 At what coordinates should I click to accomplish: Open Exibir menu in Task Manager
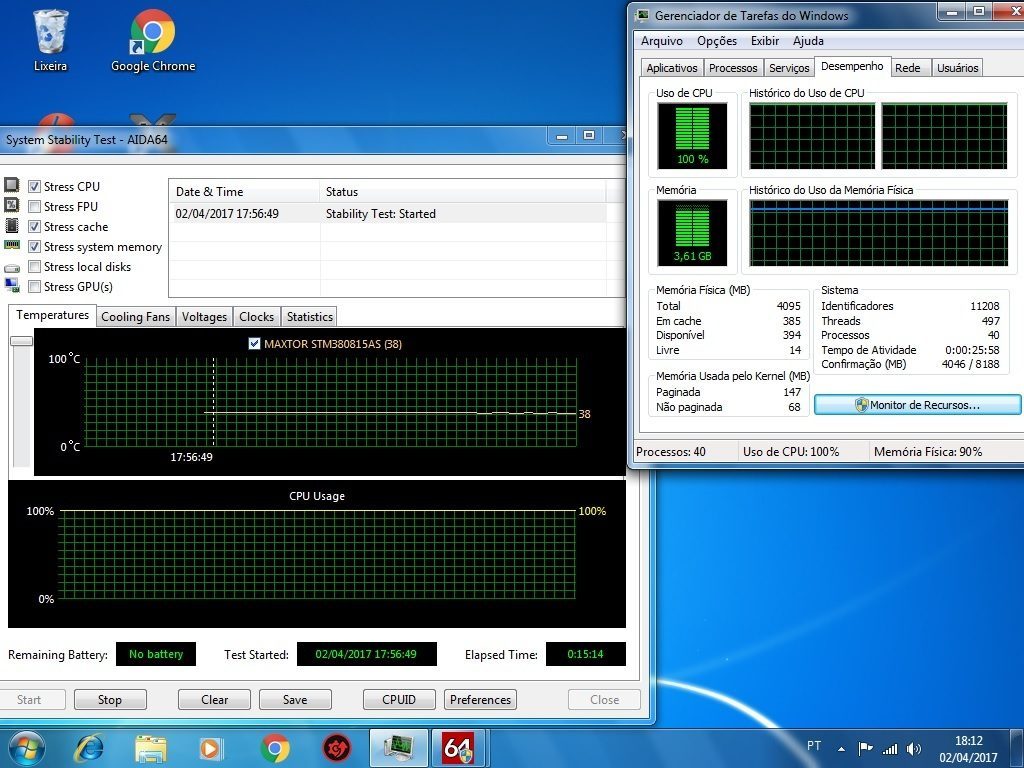coord(765,40)
